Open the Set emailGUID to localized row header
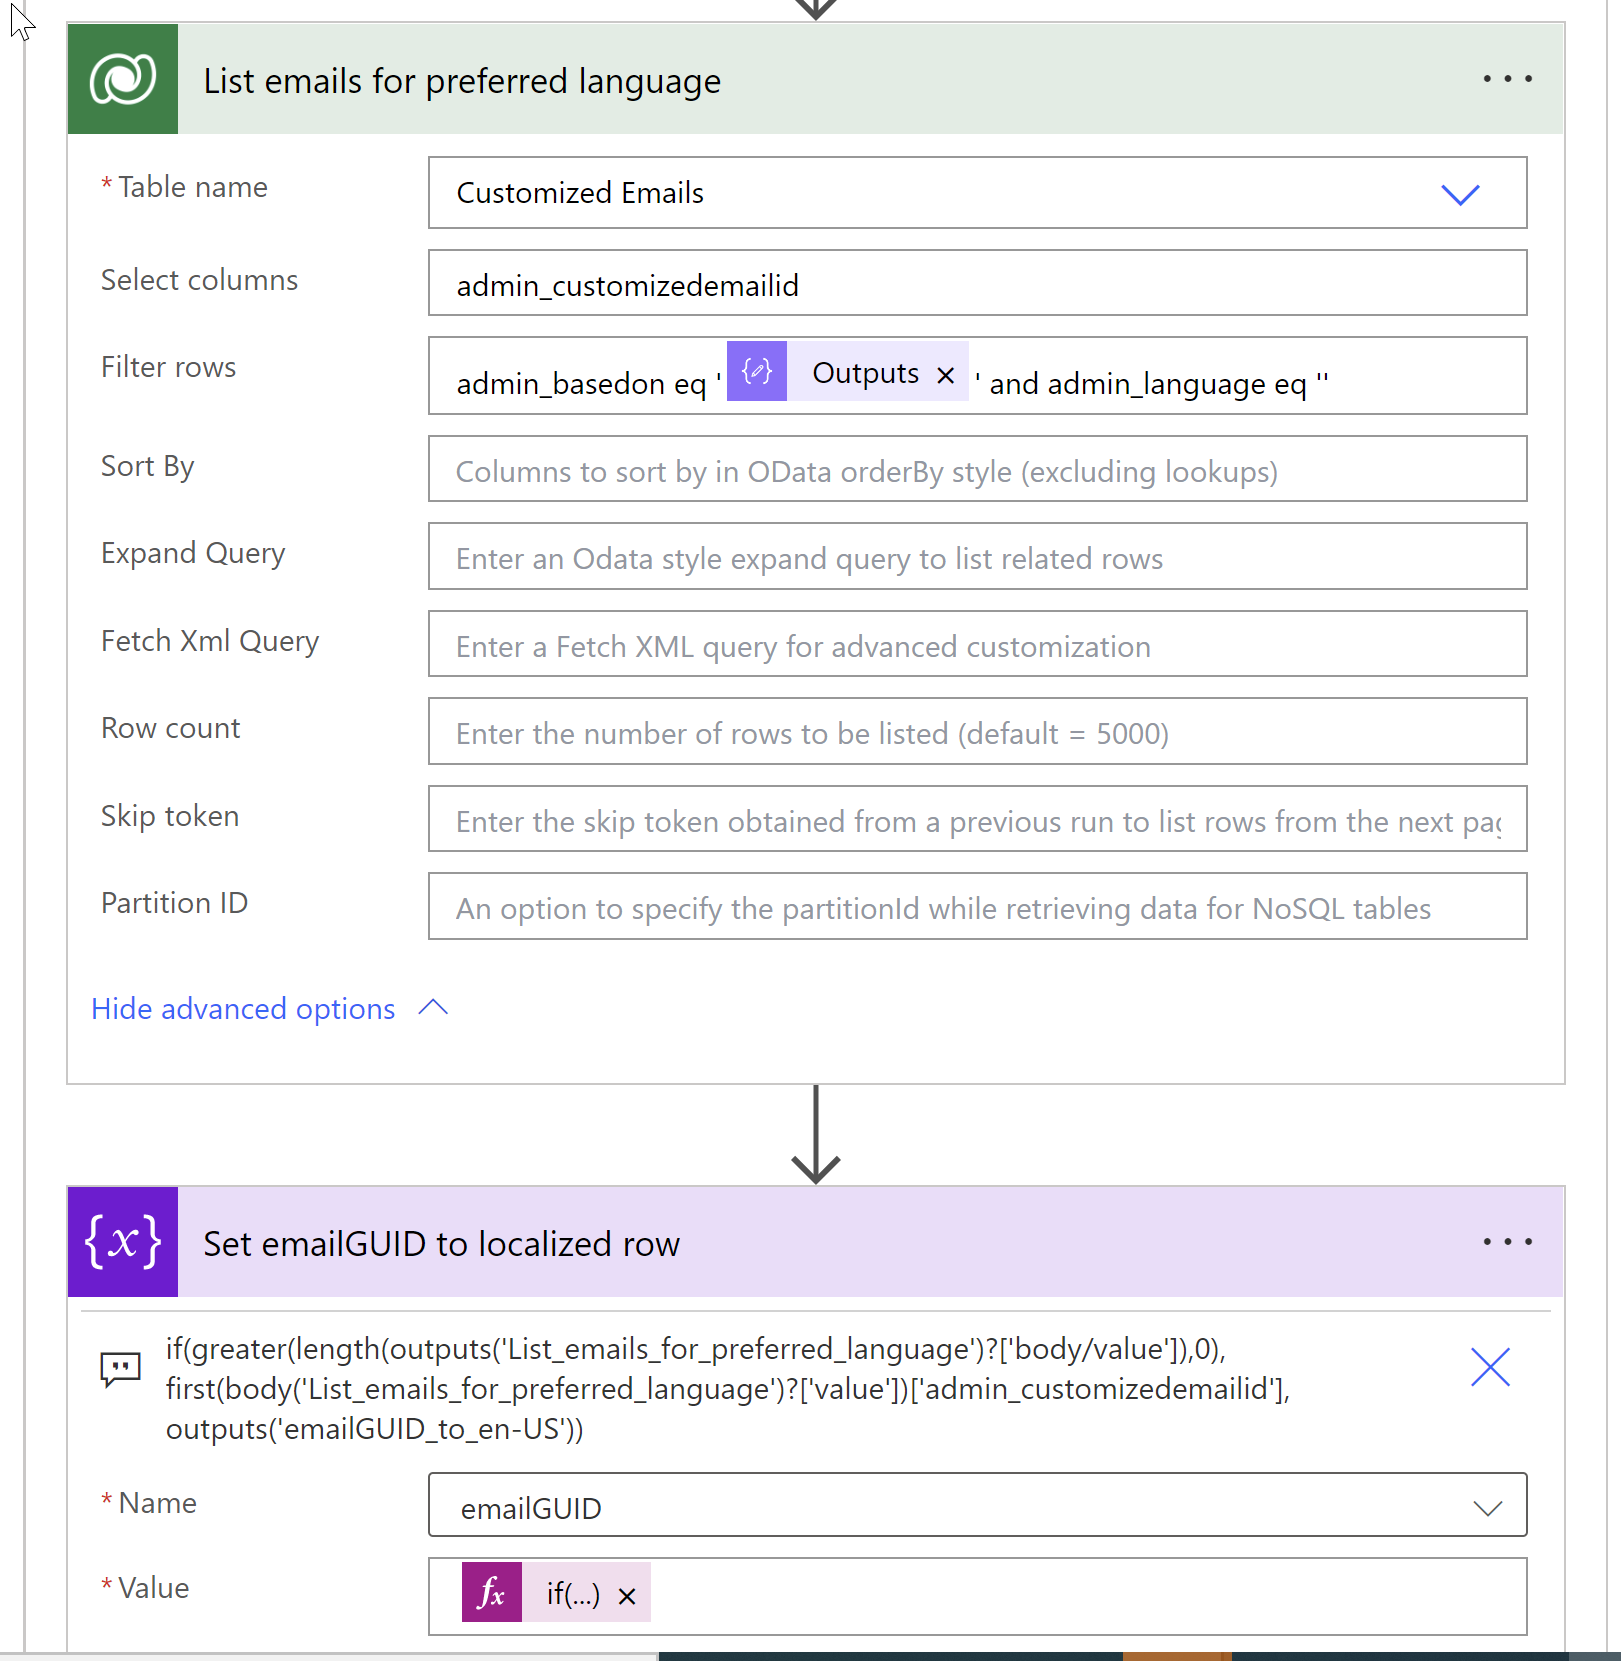1621x1661 pixels. click(441, 1242)
